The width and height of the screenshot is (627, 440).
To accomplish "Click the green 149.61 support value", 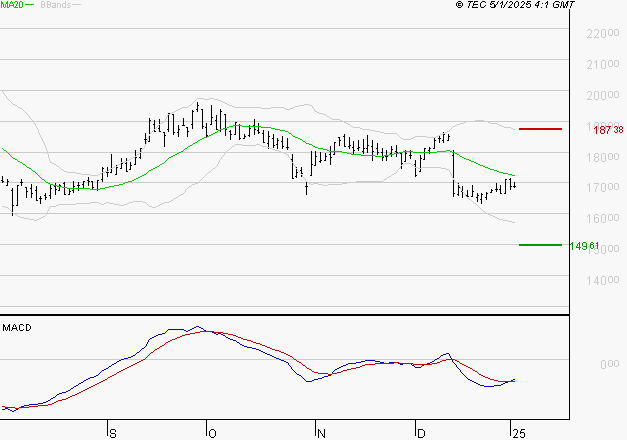I will pyautogui.click(x=584, y=246).
